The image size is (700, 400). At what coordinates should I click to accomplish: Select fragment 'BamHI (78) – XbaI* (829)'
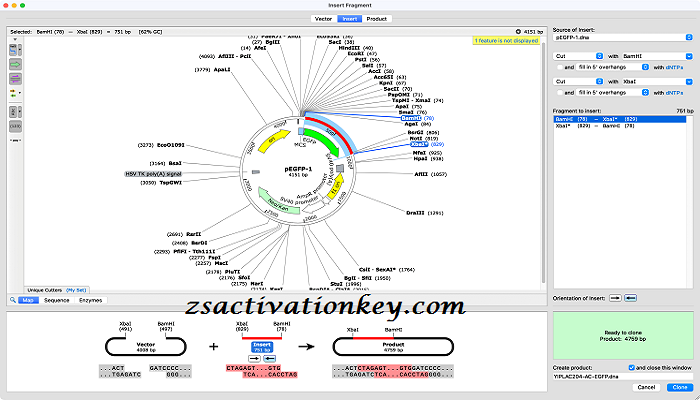[x=620, y=119]
